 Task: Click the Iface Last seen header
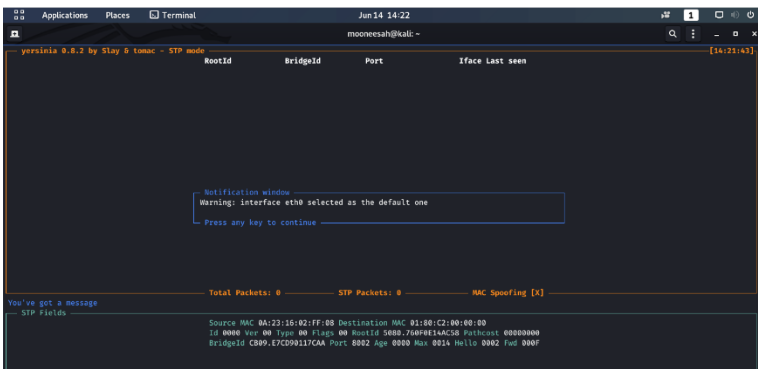tap(492, 61)
